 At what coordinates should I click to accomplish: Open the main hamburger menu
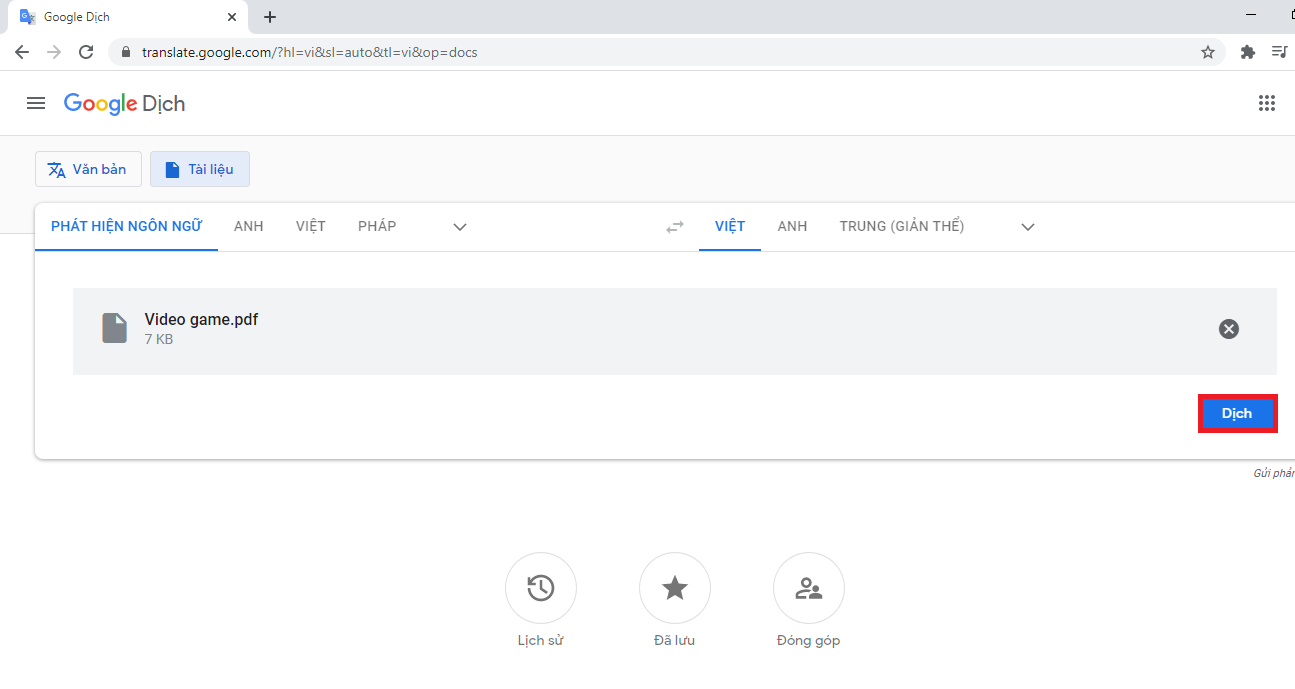coord(36,103)
